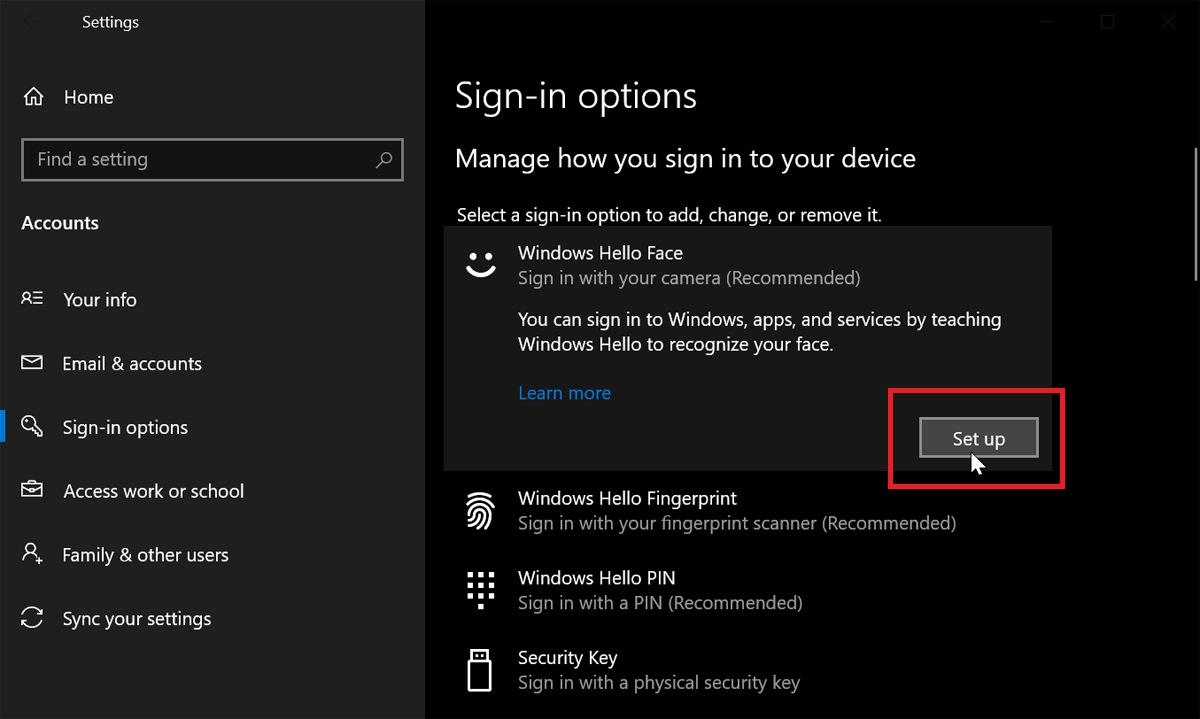1200x719 pixels.
Task: Click the Your info person icon
Action: click(31, 299)
